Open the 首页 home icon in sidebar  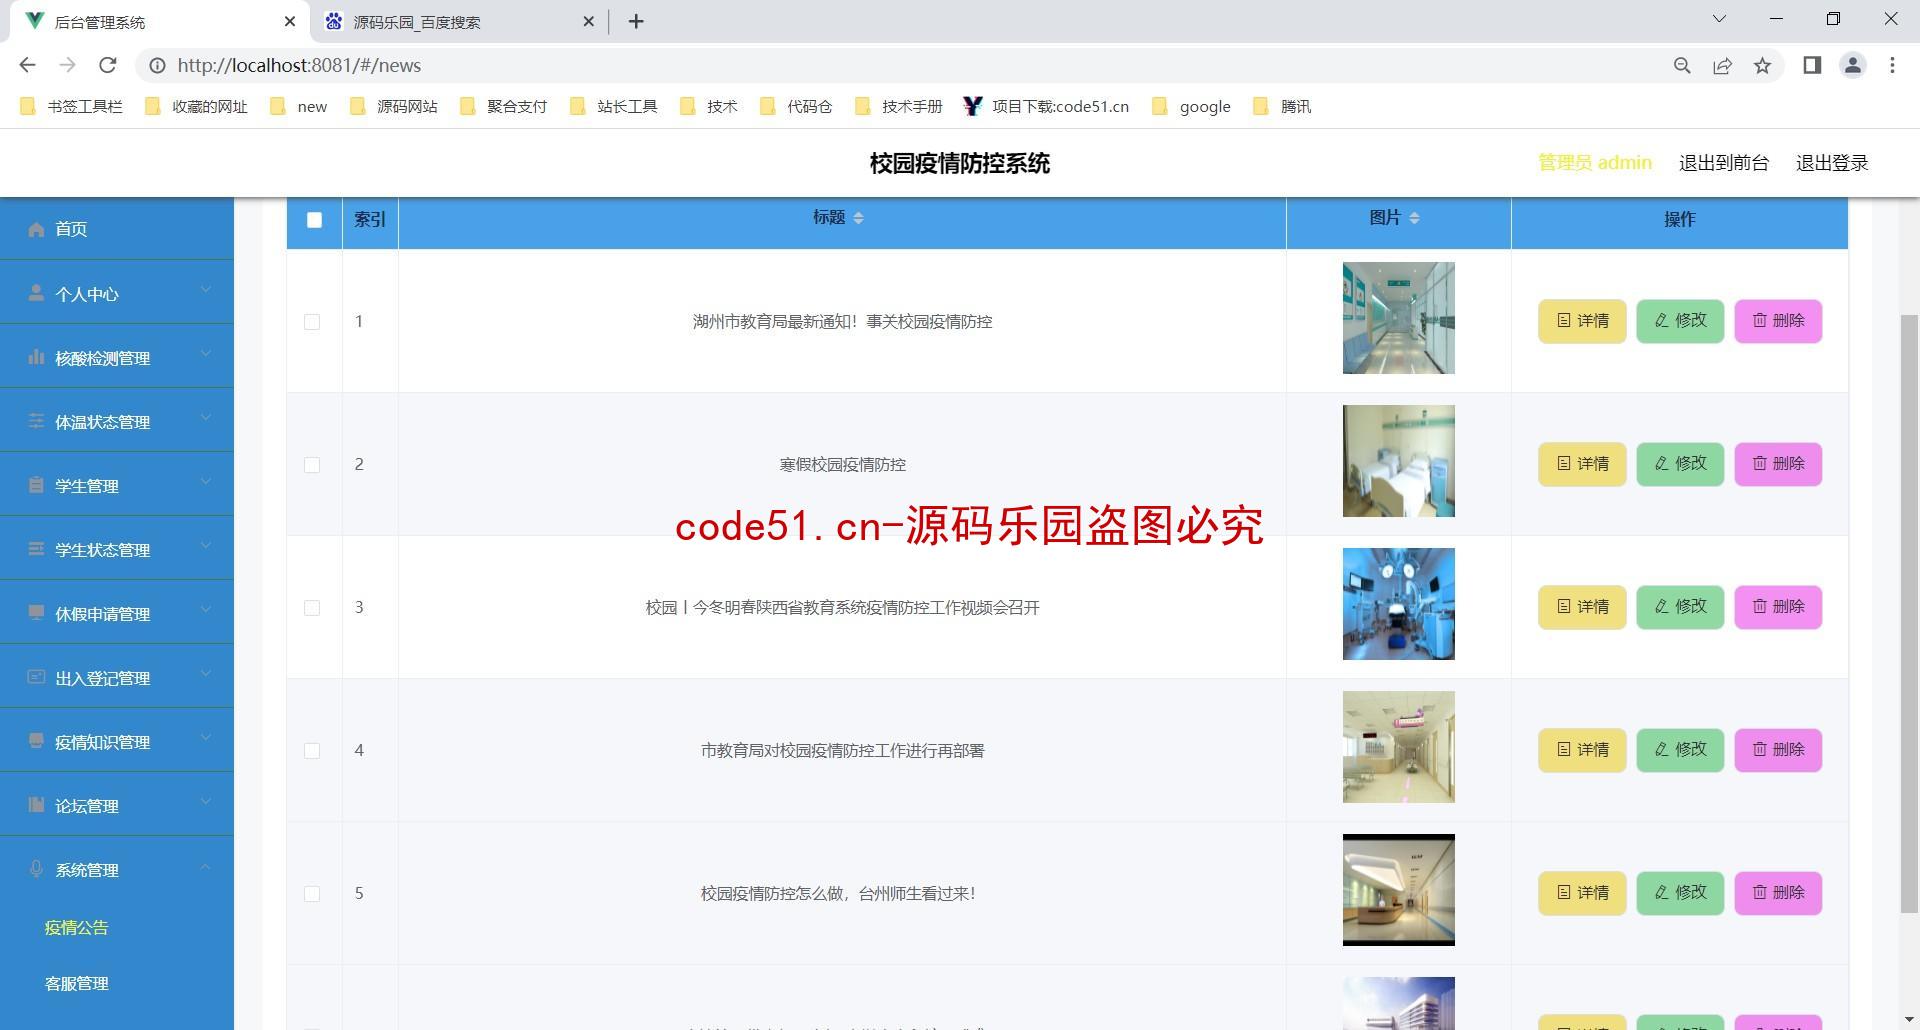point(36,229)
